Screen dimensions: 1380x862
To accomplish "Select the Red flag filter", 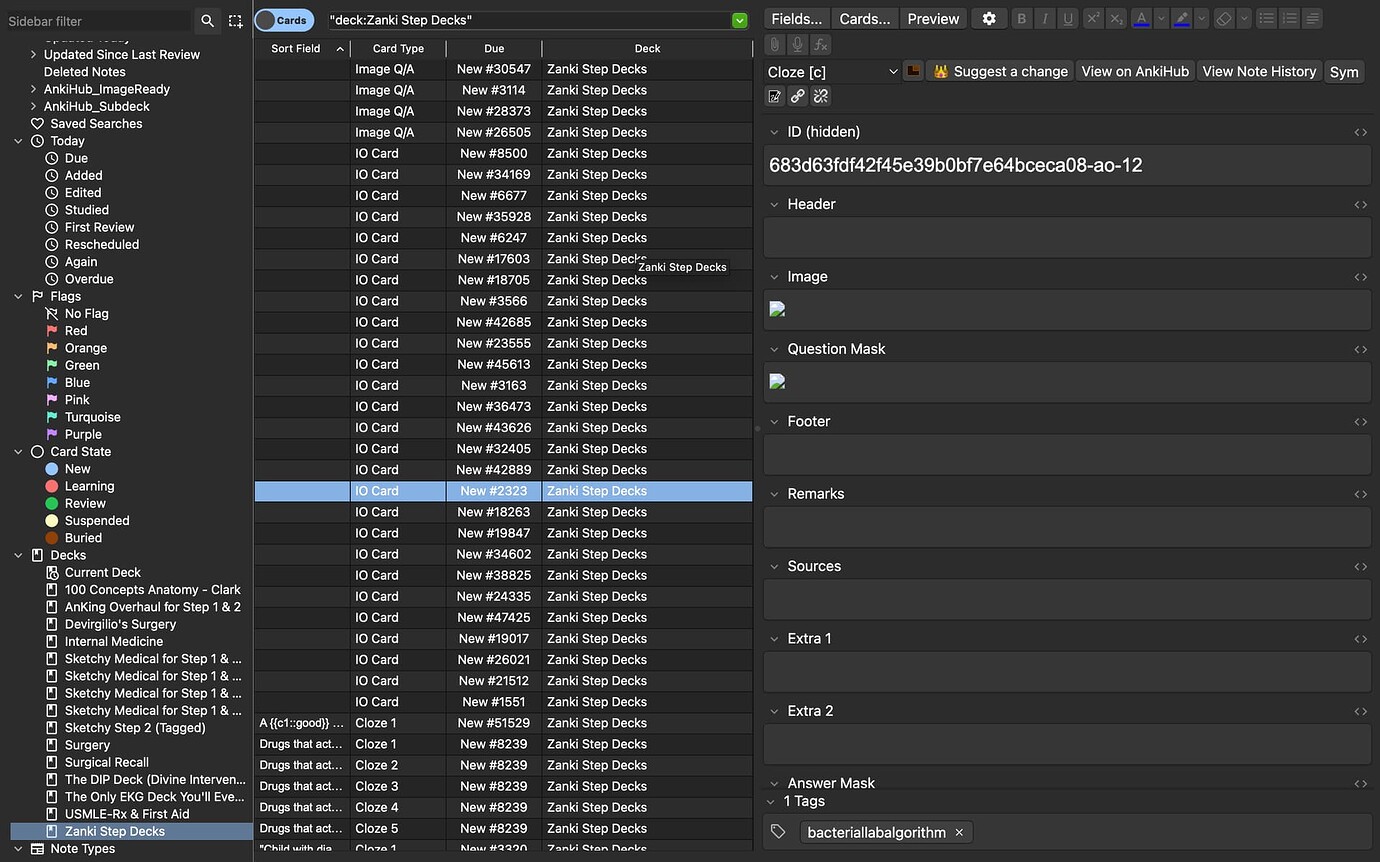I will (x=76, y=331).
